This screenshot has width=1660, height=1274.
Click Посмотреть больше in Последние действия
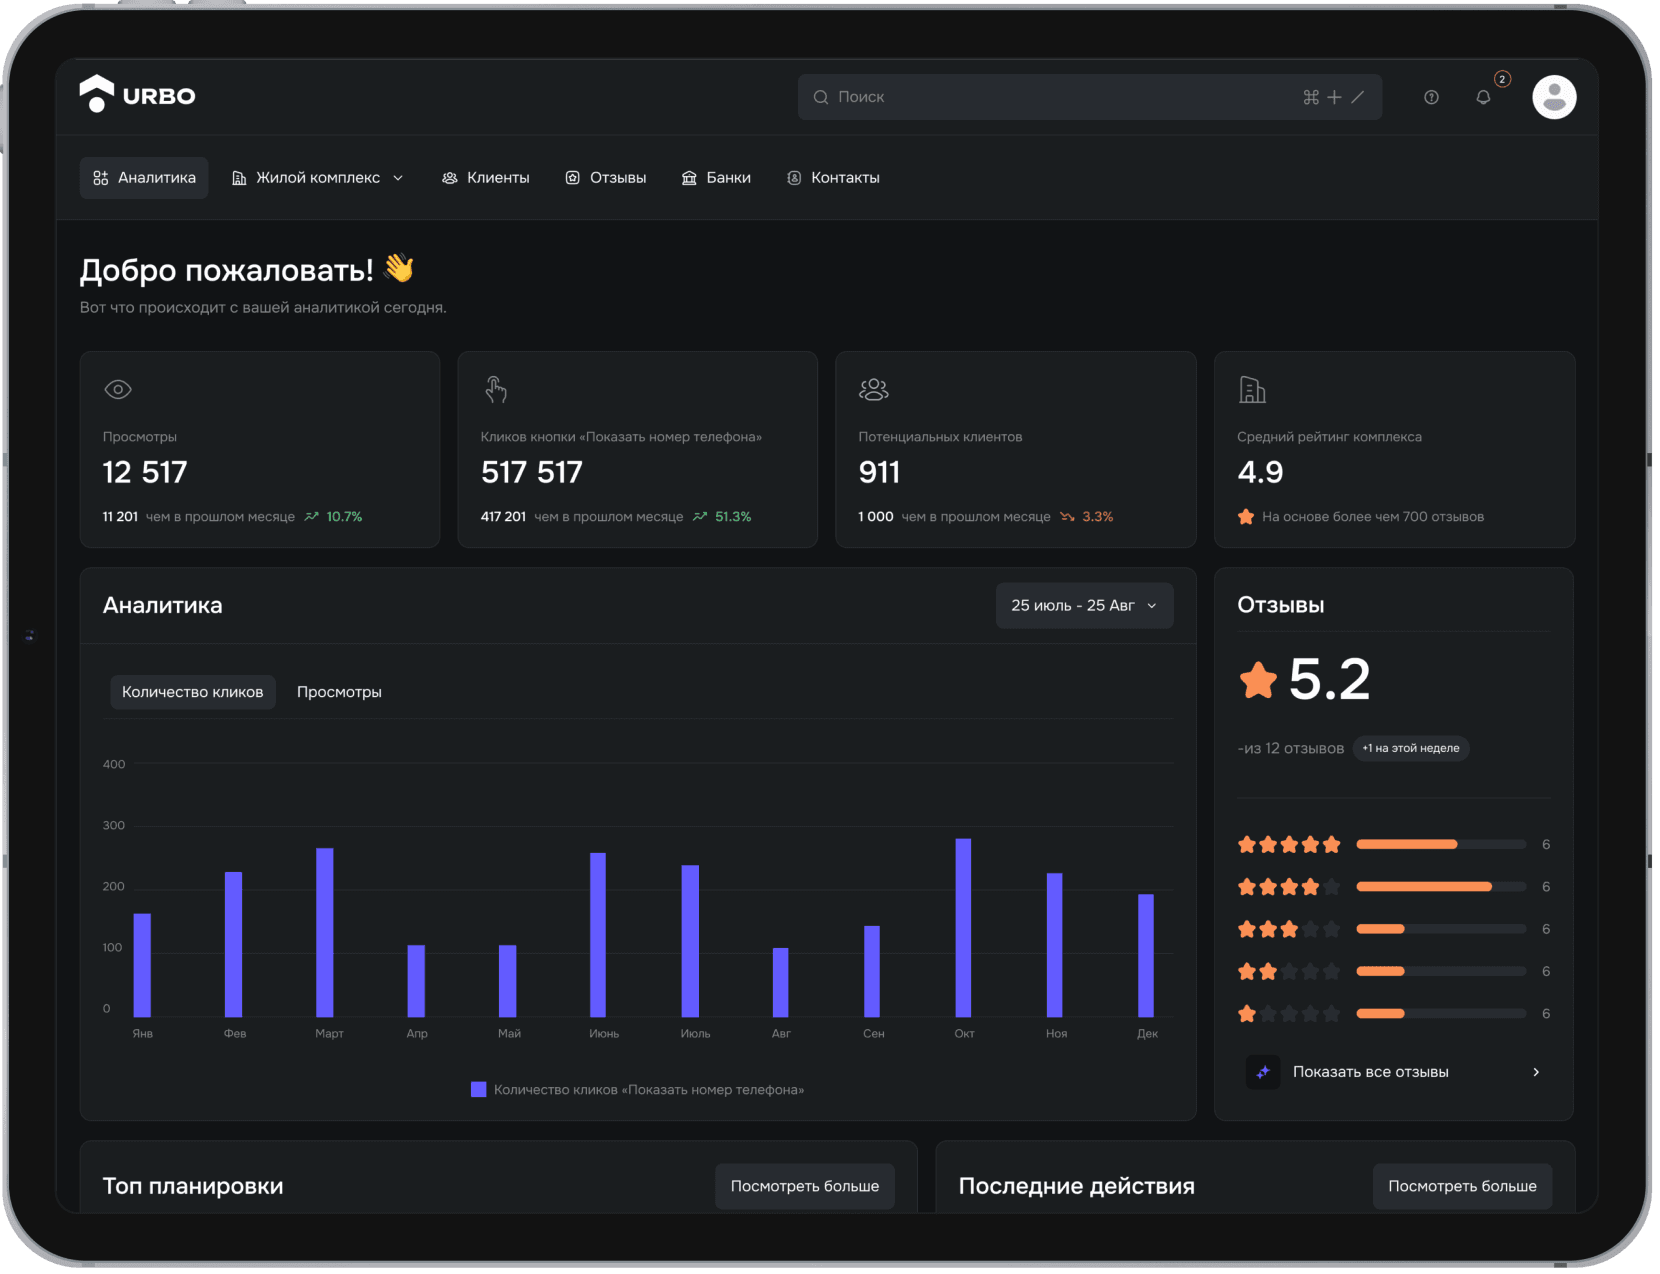coord(1462,1186)
